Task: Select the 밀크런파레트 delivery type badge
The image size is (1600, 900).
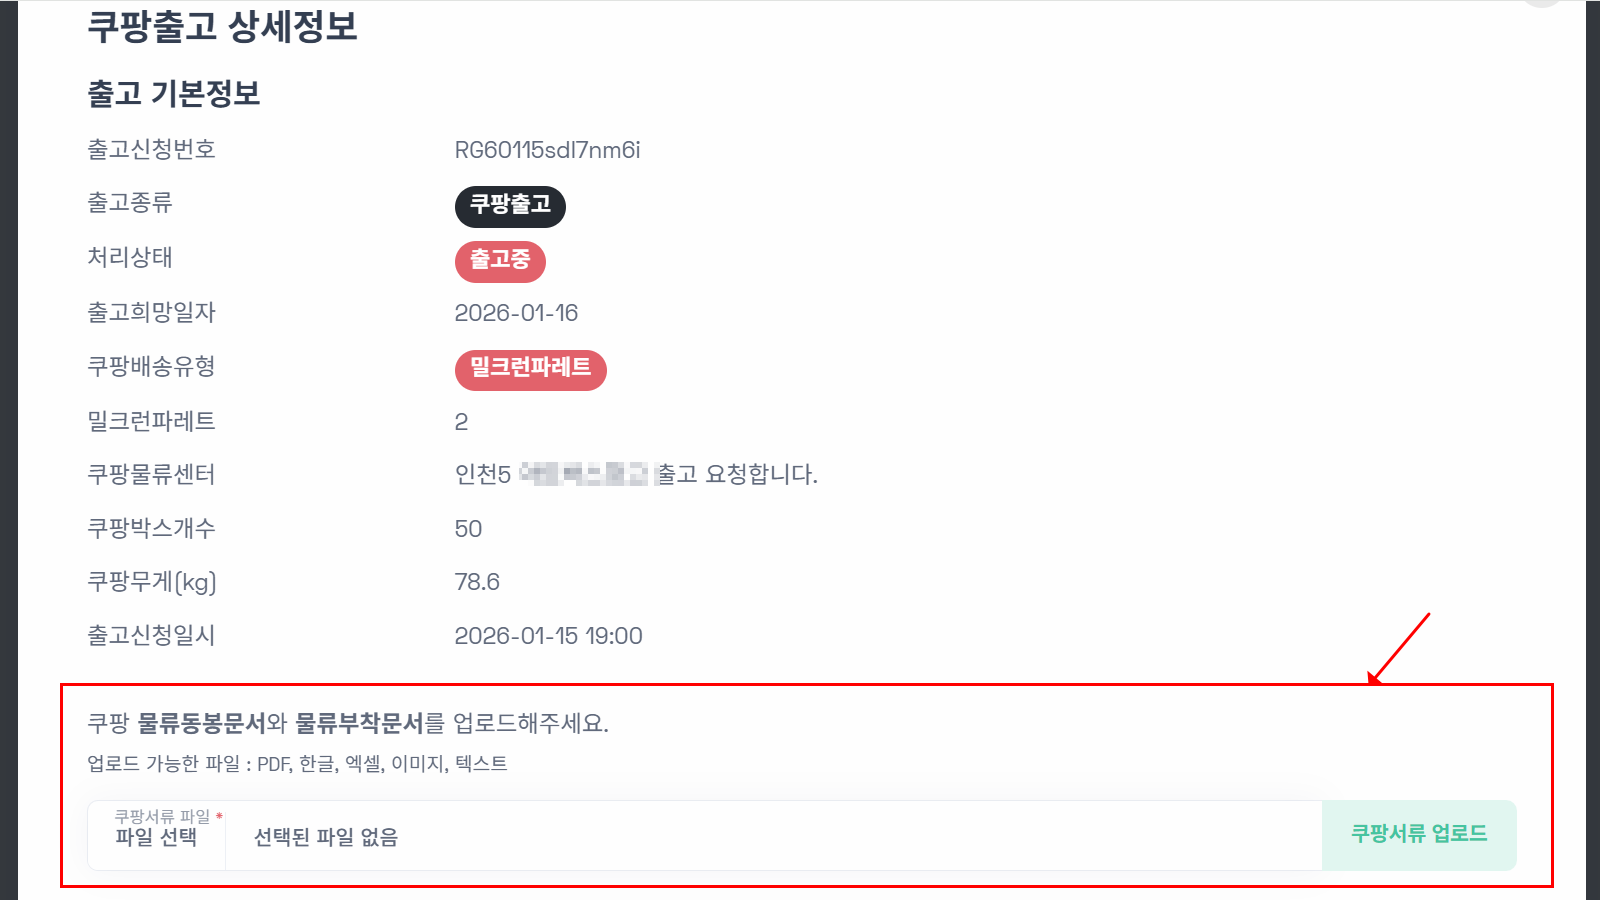Action: coord(530,369)
